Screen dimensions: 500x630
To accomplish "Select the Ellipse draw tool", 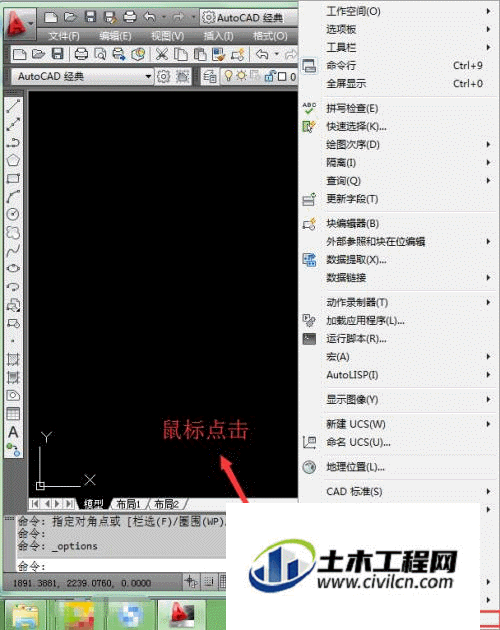I will [x=13, y=268].
